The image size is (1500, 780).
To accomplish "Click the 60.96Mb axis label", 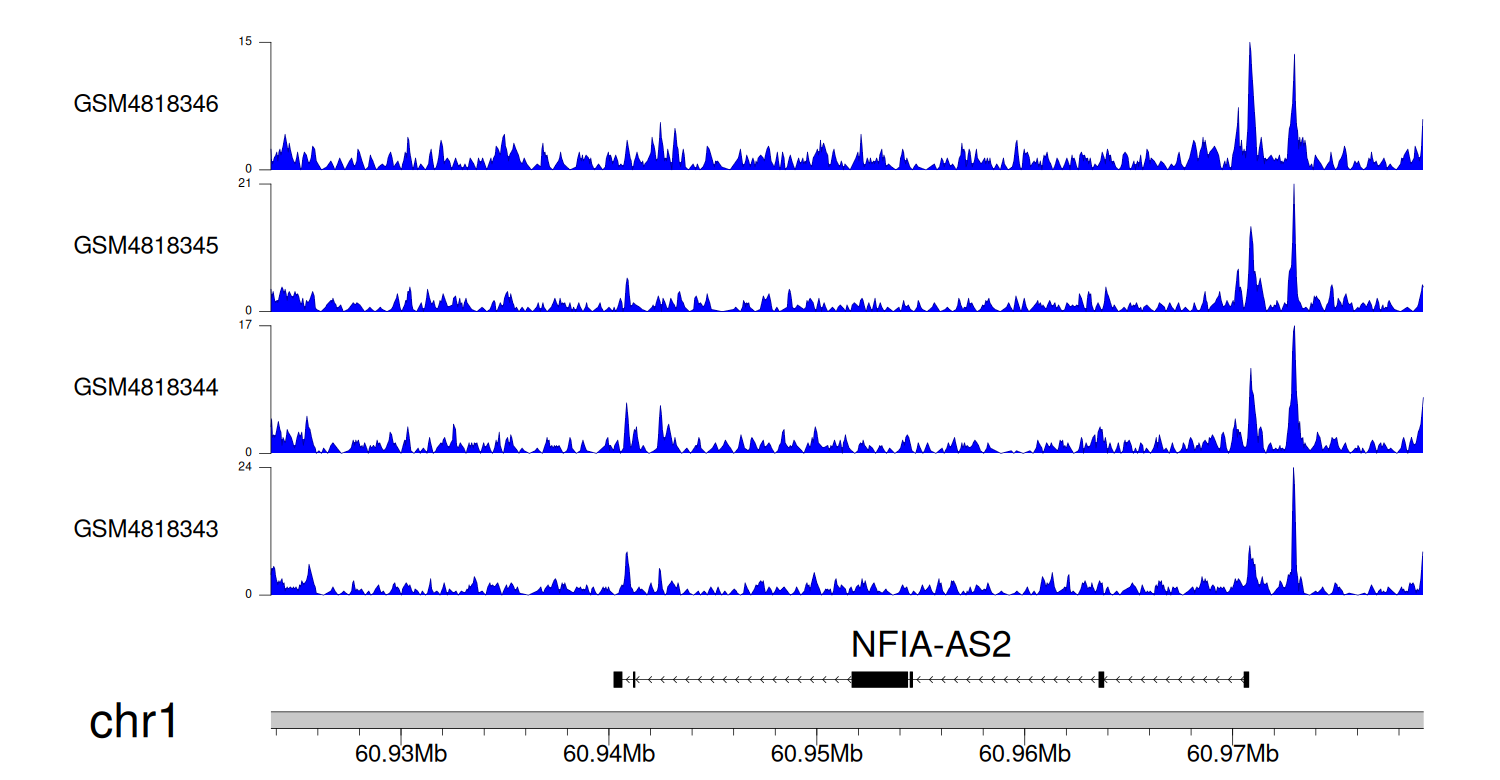I will point(1025,753).
